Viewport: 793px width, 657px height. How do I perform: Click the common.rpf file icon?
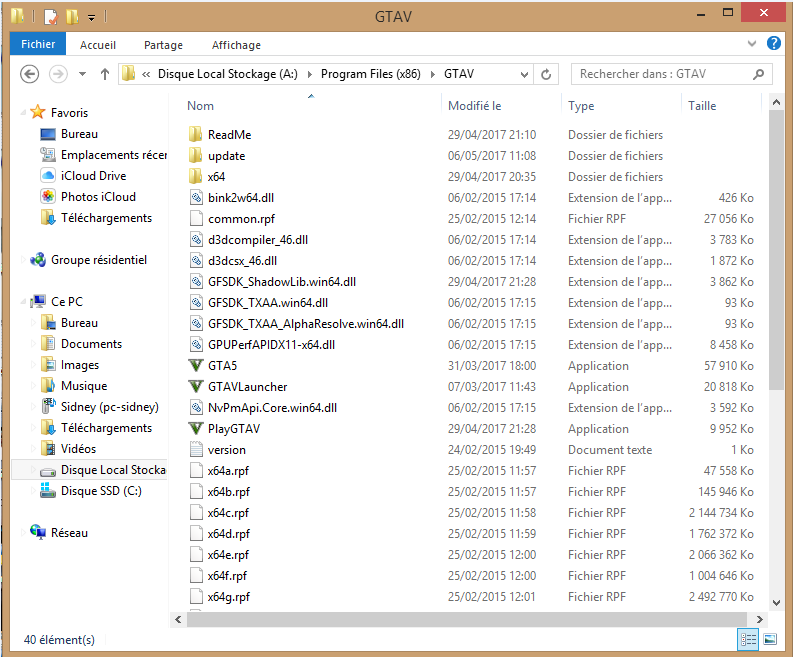click(196, 218)
